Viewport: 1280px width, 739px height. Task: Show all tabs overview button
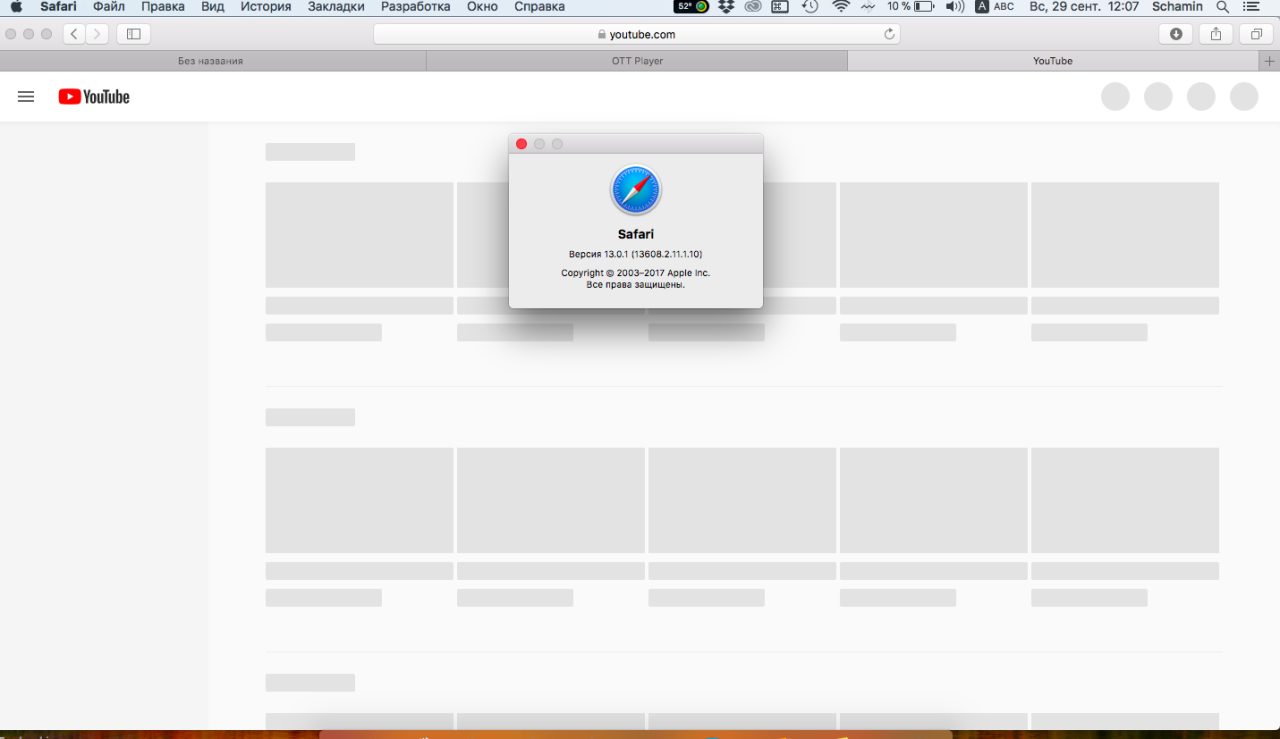[1256, 34]
